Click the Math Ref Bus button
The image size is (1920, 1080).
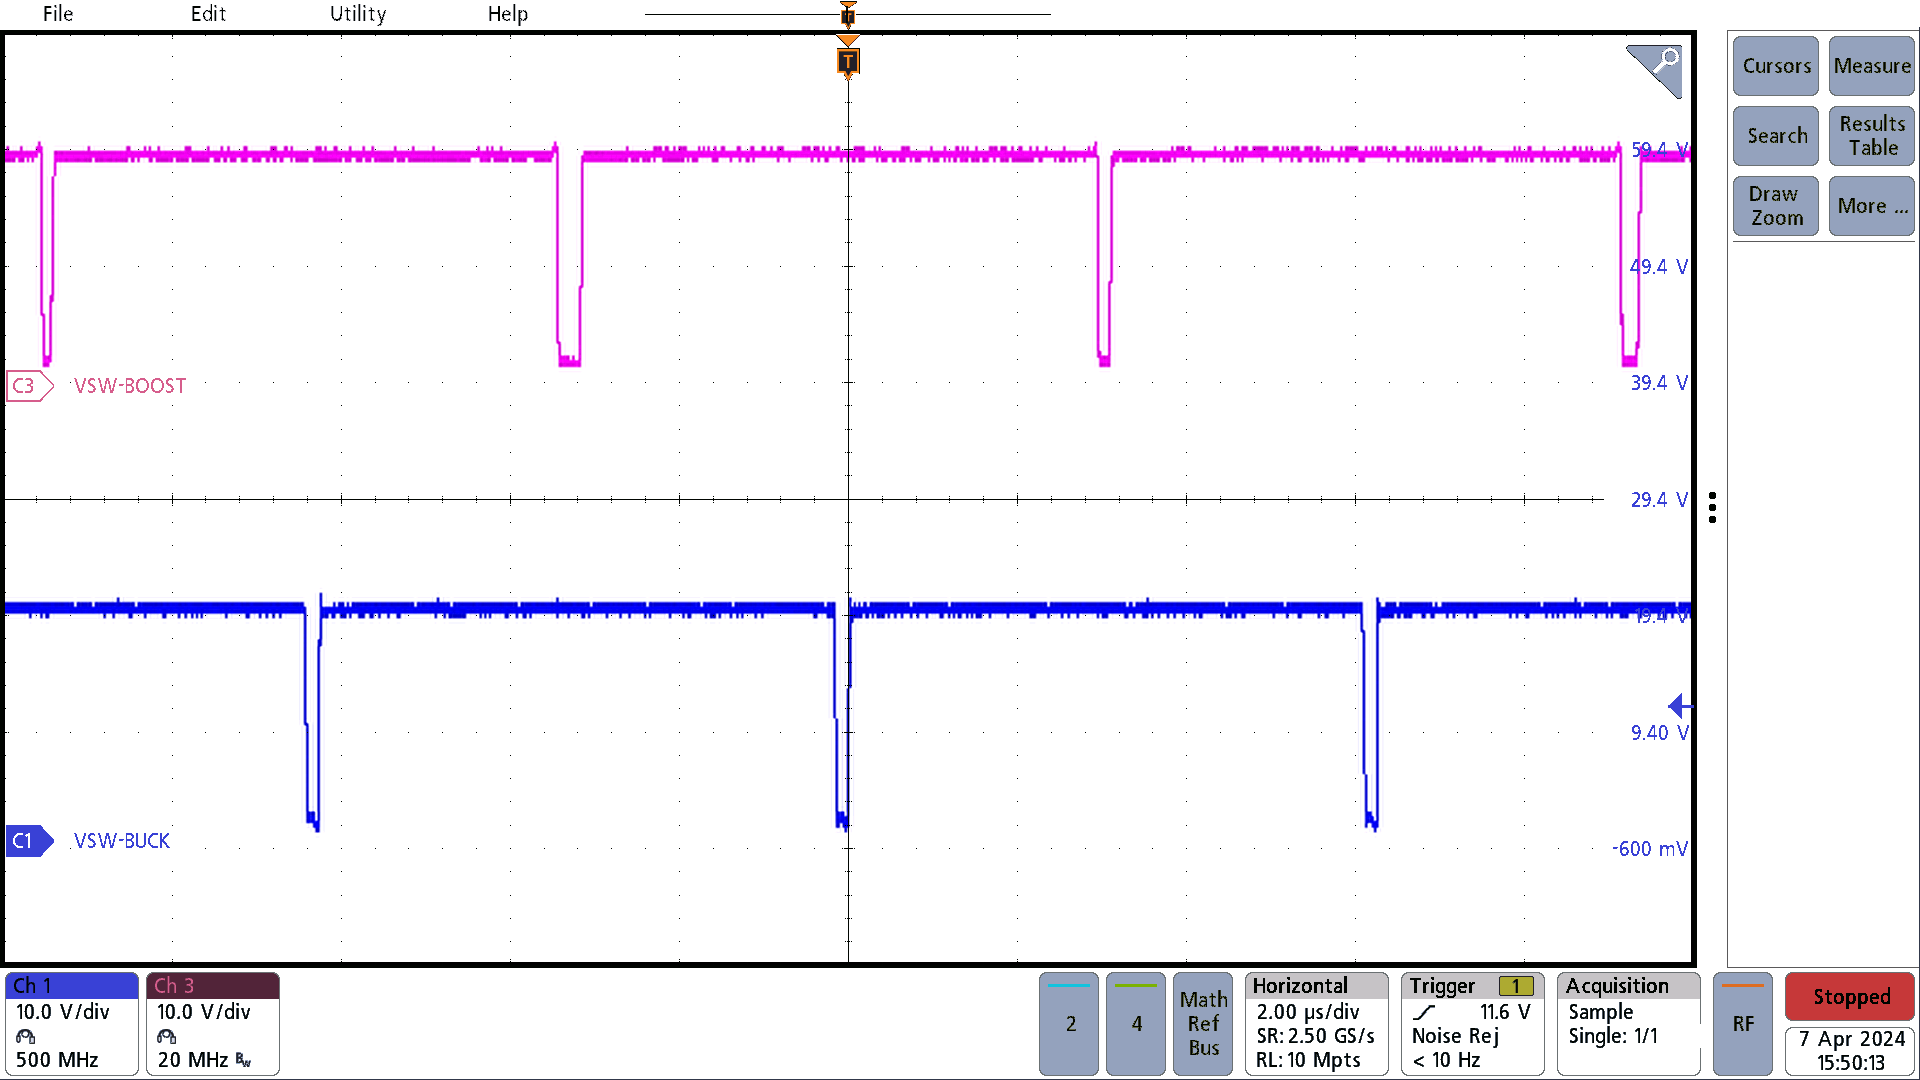[x=1203, y=1024]
